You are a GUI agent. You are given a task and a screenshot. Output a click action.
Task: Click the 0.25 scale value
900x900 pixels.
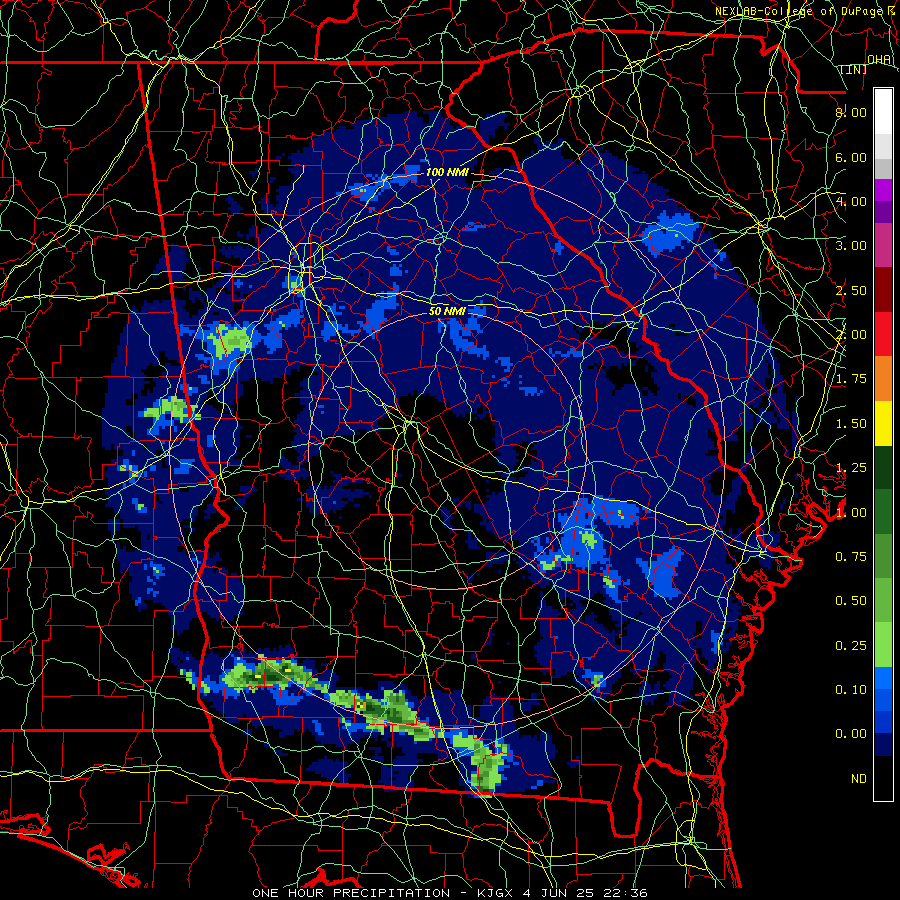[x=851, y=646]
